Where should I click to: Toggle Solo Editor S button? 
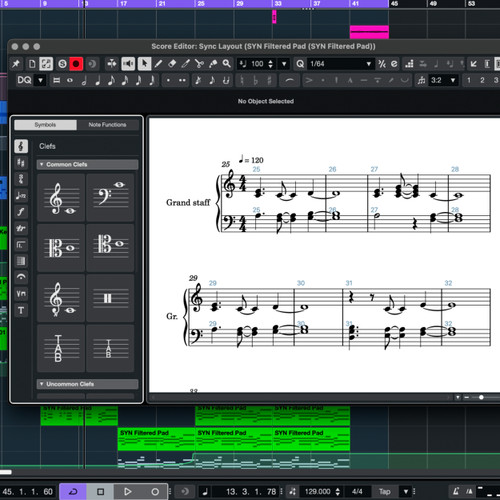(62, 64)
